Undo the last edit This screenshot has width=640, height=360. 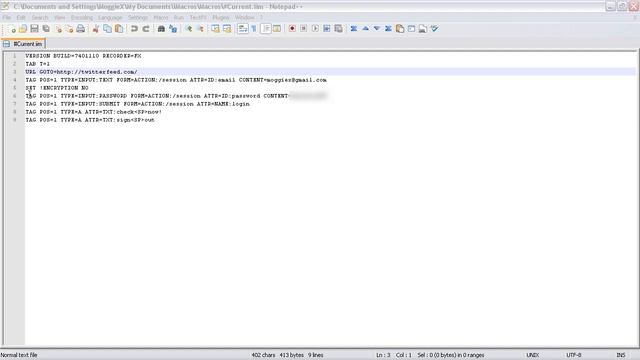click(x=134, y=29)
